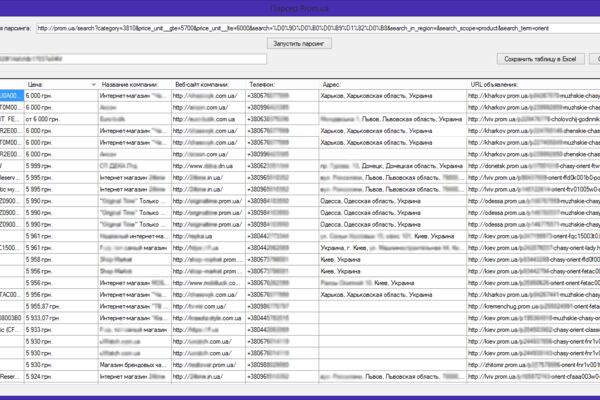The width and height of the screenshot is (600, 400).
Task: Select the http://kremenchug.prom.ua listing URL cell
Action: click(533, 306)
